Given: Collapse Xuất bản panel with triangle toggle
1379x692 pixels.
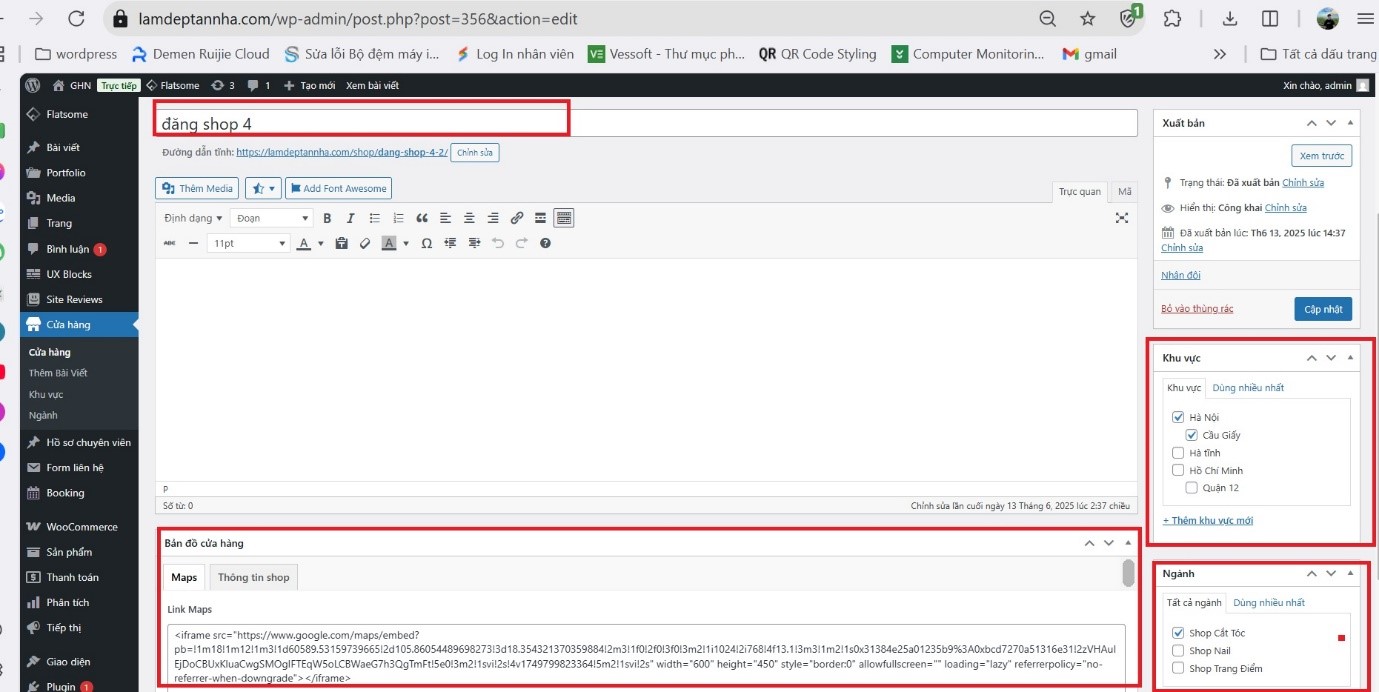Looking at the screenshot, I should tap(1350, 123).
